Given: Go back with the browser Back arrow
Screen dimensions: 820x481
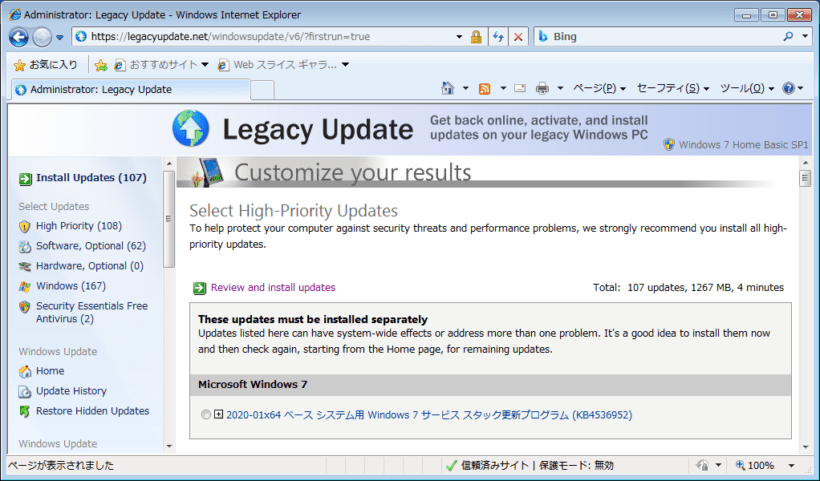Looking at the screenshot, I should (x=19, y=37).
